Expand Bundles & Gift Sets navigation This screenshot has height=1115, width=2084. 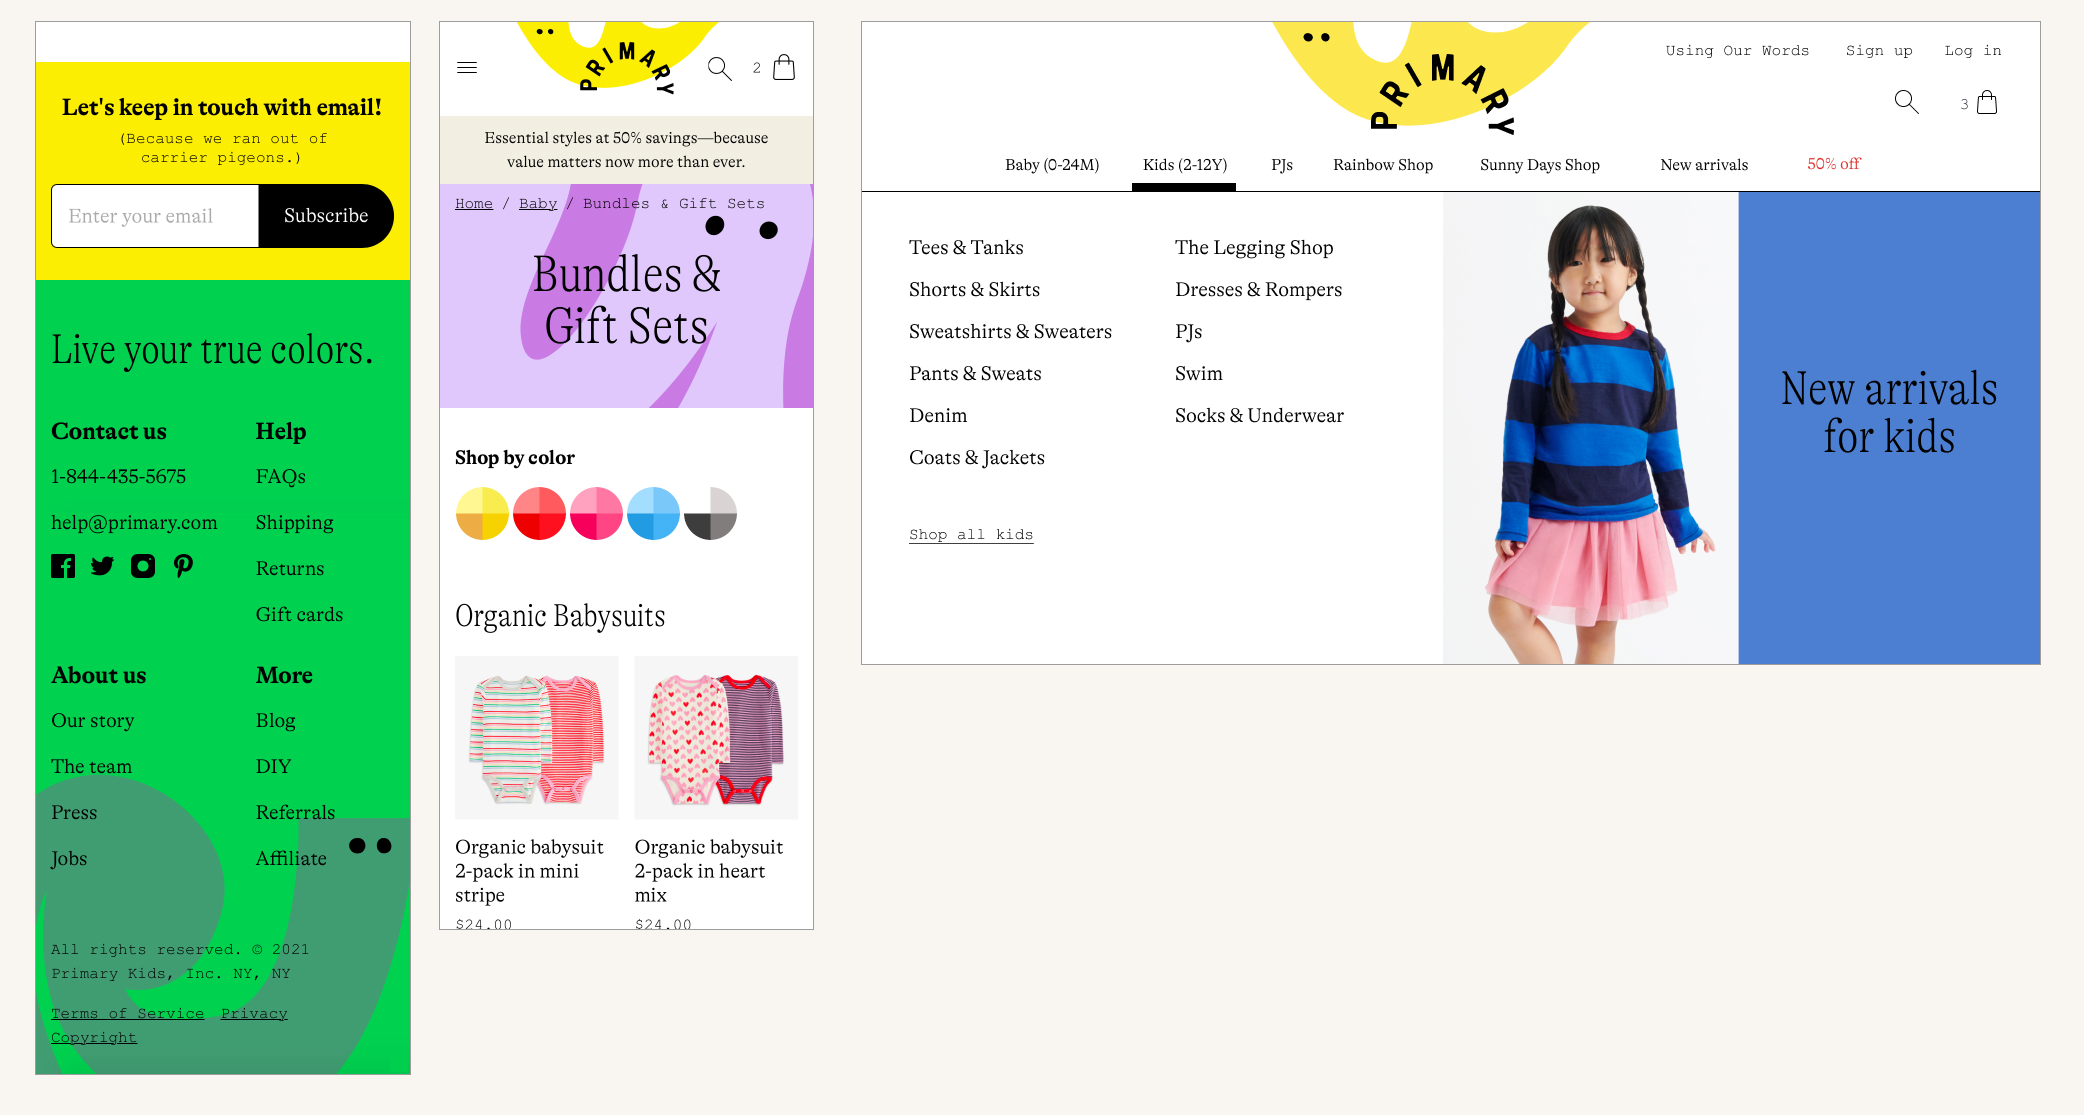click(674, 204)
